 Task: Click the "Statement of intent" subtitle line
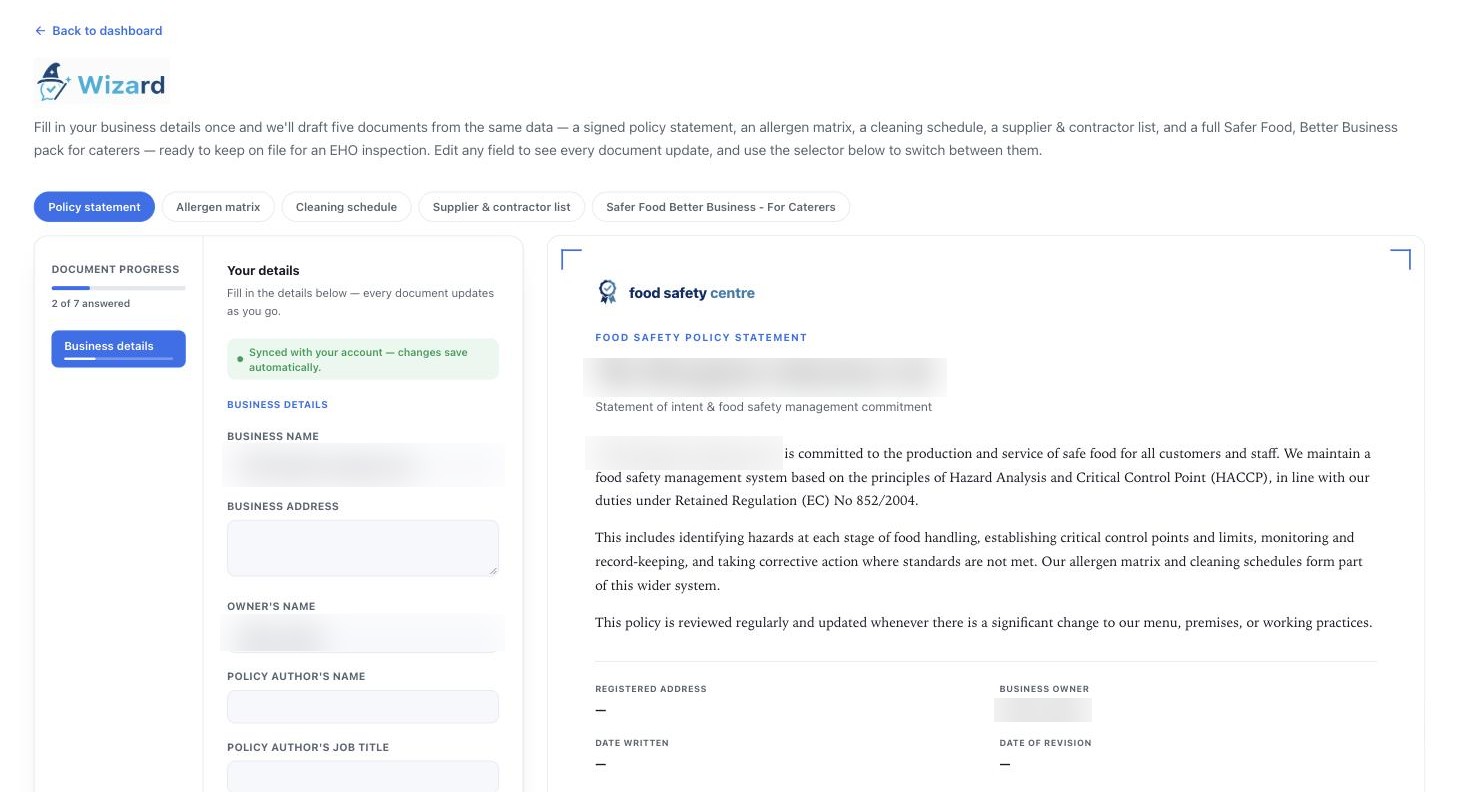click(763, 407)
